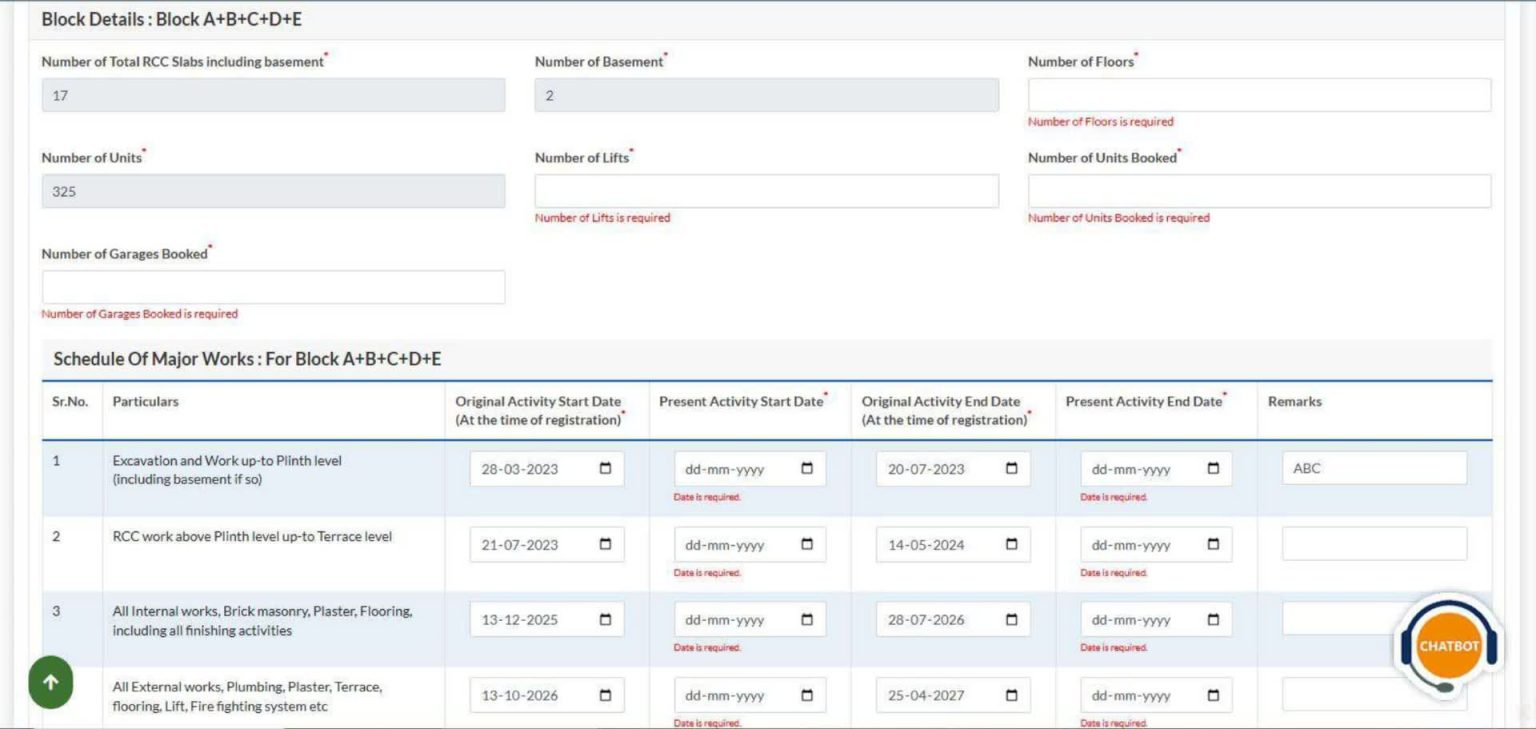Open date picker beside 25-04-2027
The width and height of the screenshot is (1536, 729).
[1011, 694]
